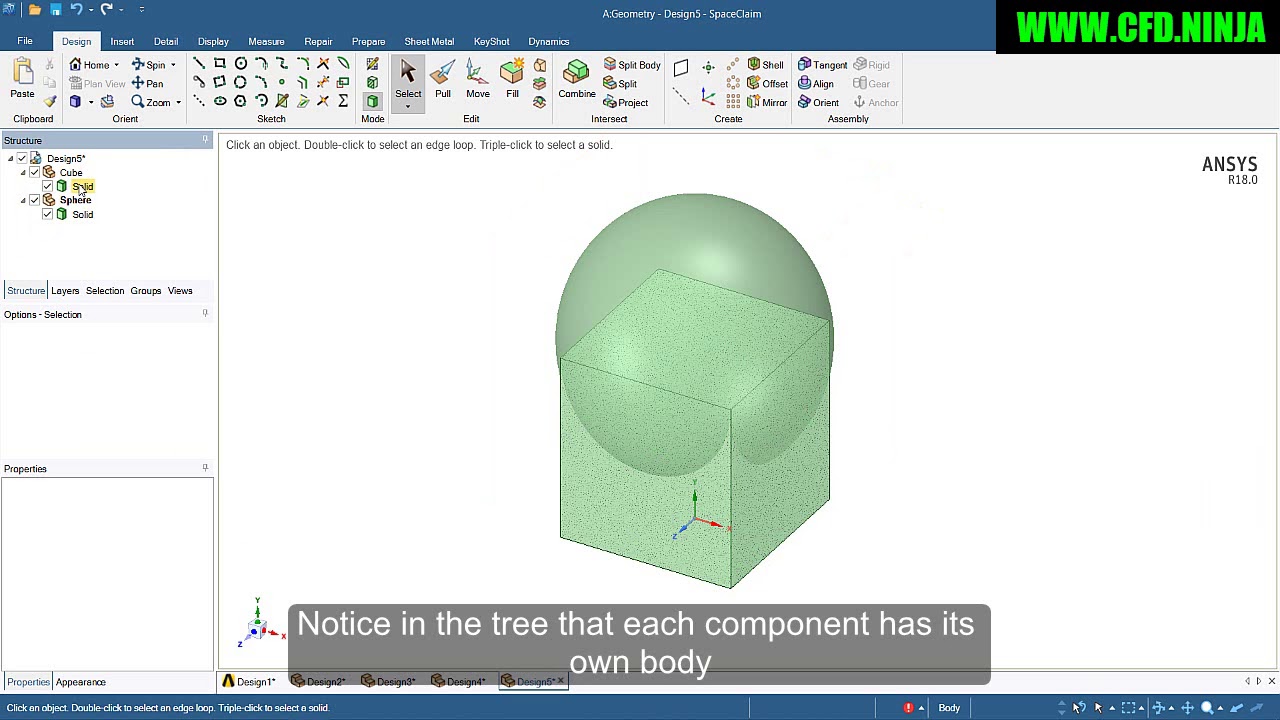
Task: Open the File menu
Action: (25, 41)
